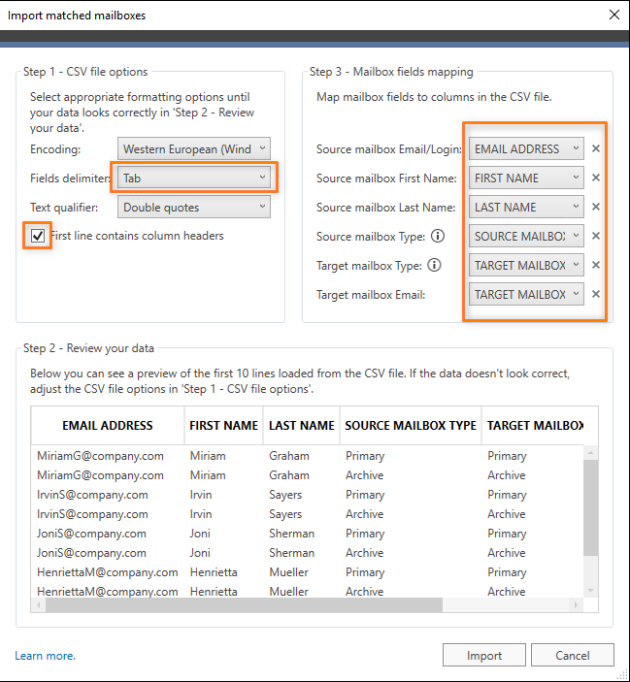The image size is (630, 682).
Task: Clear the Target mailbox Type mapping
Action: point(596,265)
